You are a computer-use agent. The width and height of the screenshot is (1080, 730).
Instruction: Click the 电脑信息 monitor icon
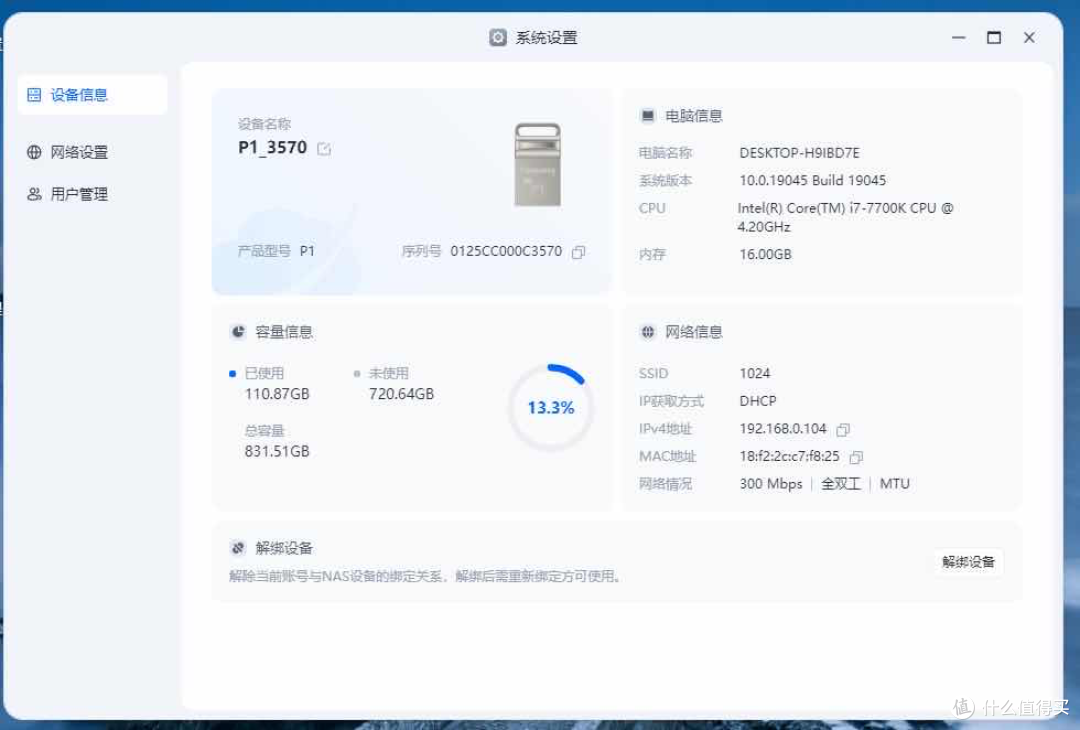pyautogui.click(x=647, y=116)
